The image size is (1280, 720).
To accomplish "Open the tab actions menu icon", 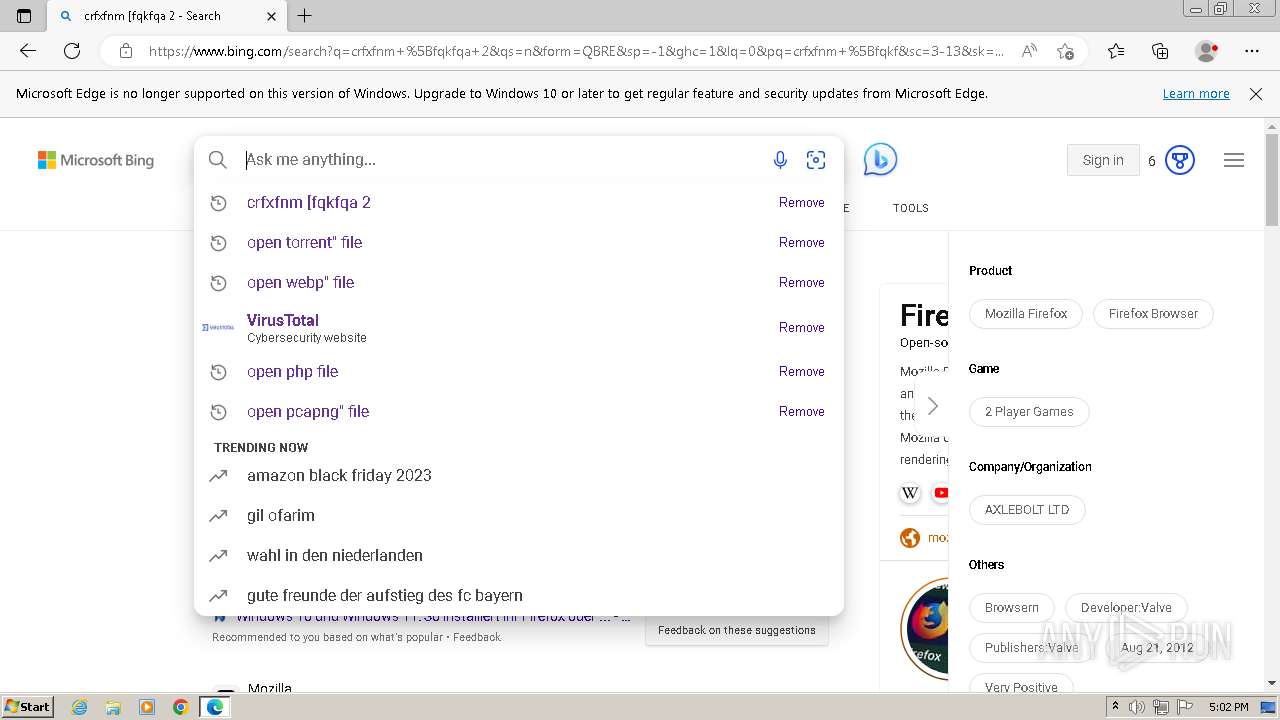I will tap(24, 16).
